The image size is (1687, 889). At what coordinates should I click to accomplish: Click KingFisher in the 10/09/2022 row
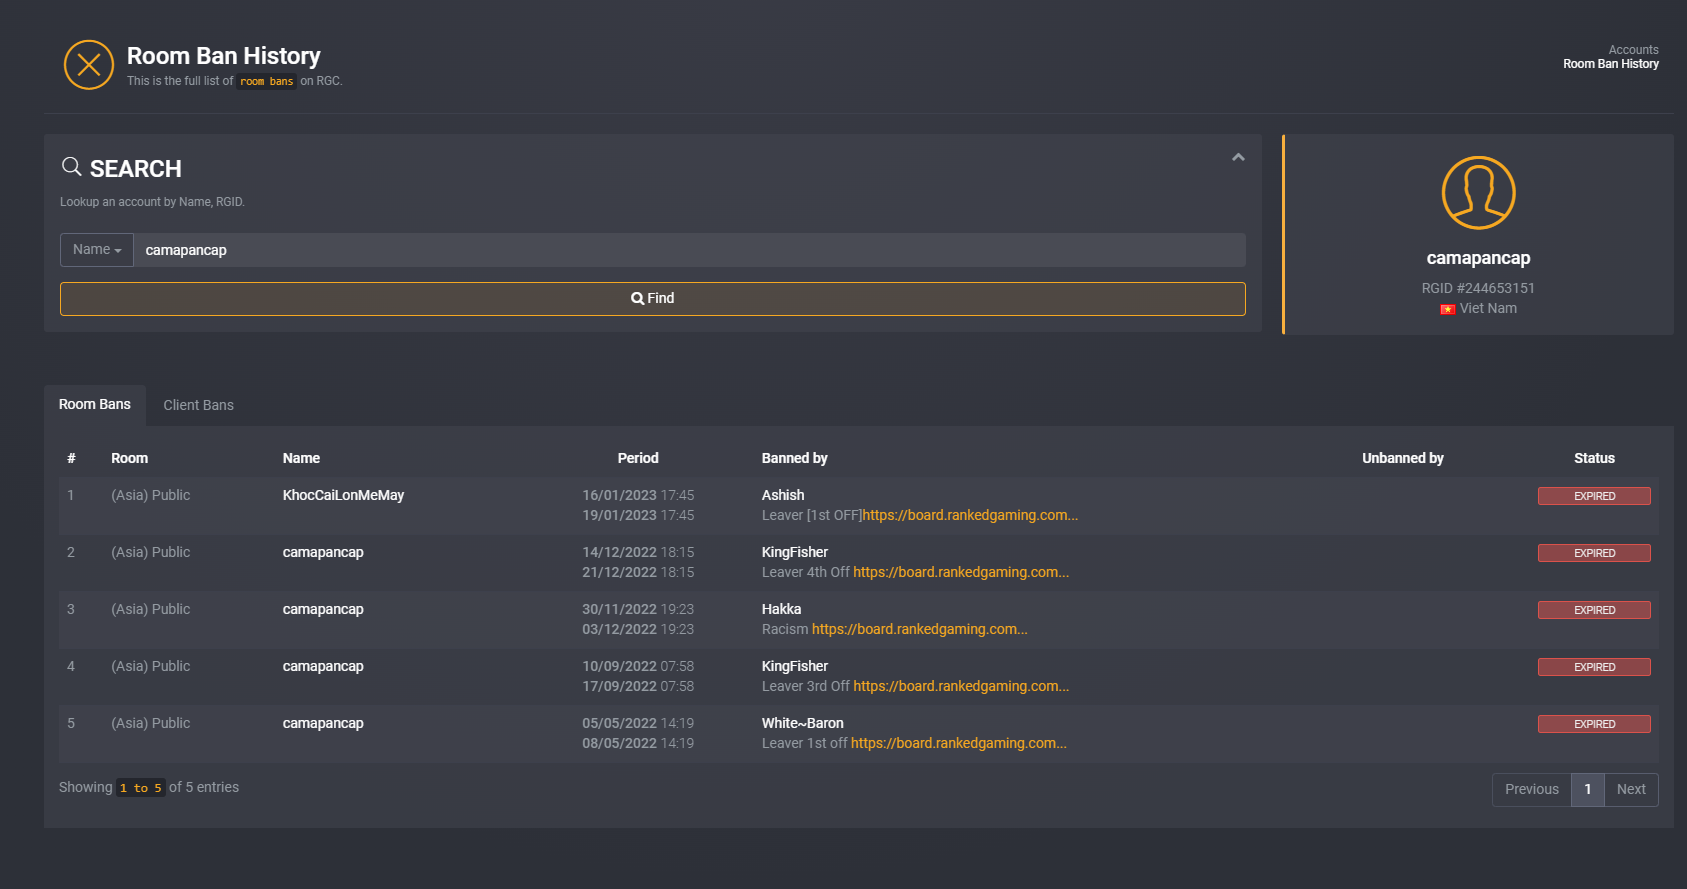(795, 666)
